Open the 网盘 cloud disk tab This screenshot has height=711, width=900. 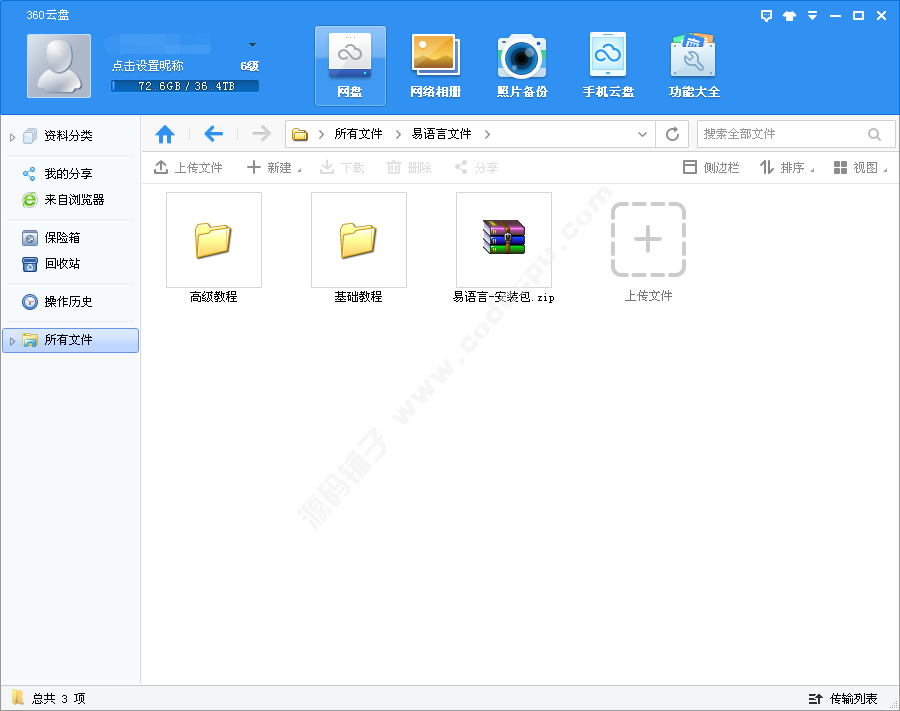350,66
